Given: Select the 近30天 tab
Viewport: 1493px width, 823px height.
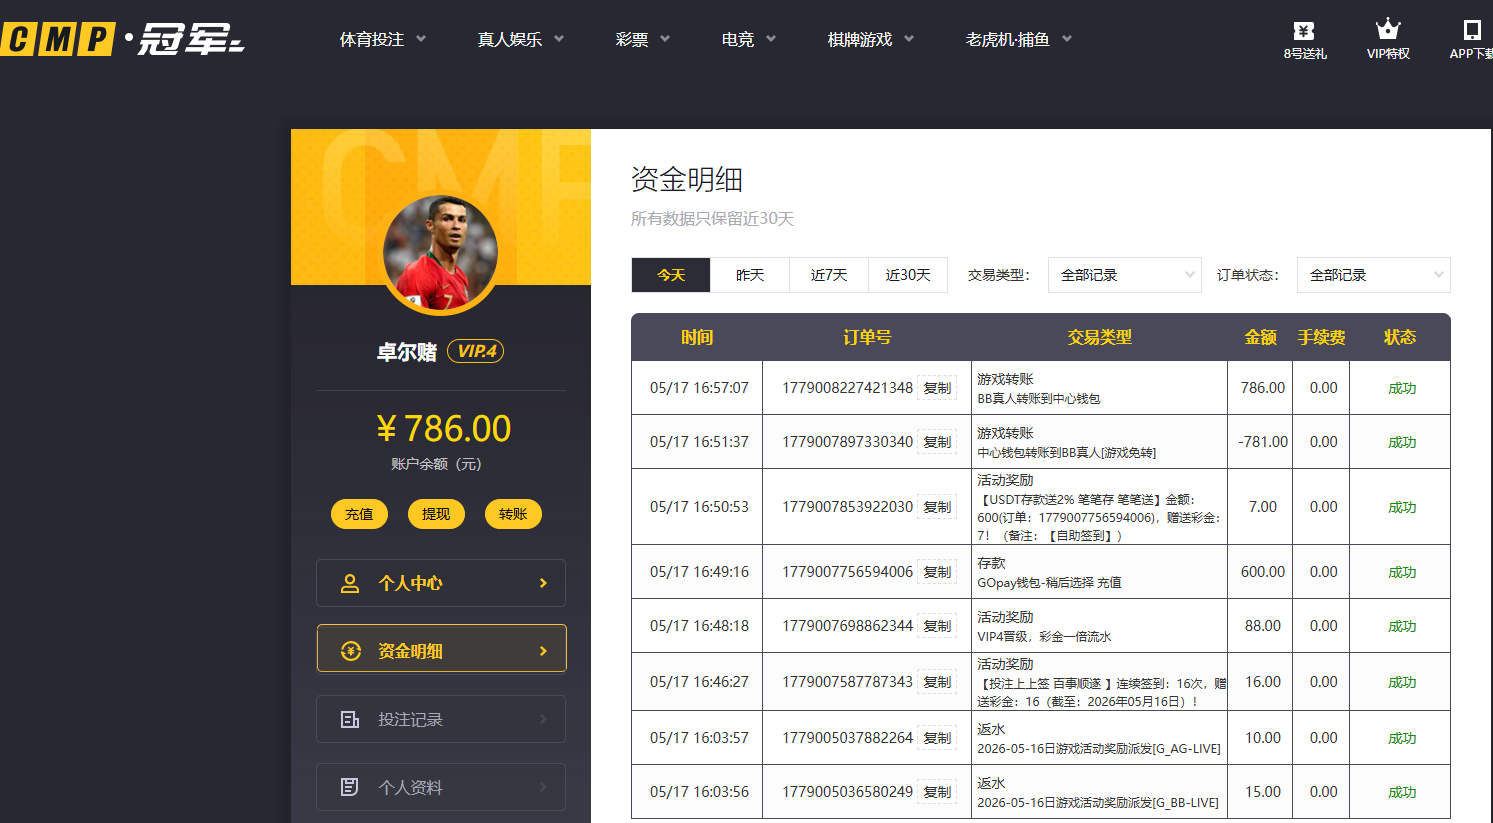Looking at the screenshot, I should [x=908, y=275].
